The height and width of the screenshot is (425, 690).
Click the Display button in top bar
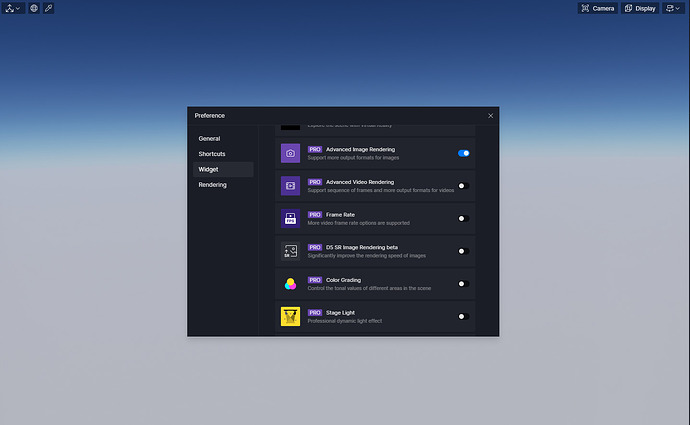coord(640,8)
